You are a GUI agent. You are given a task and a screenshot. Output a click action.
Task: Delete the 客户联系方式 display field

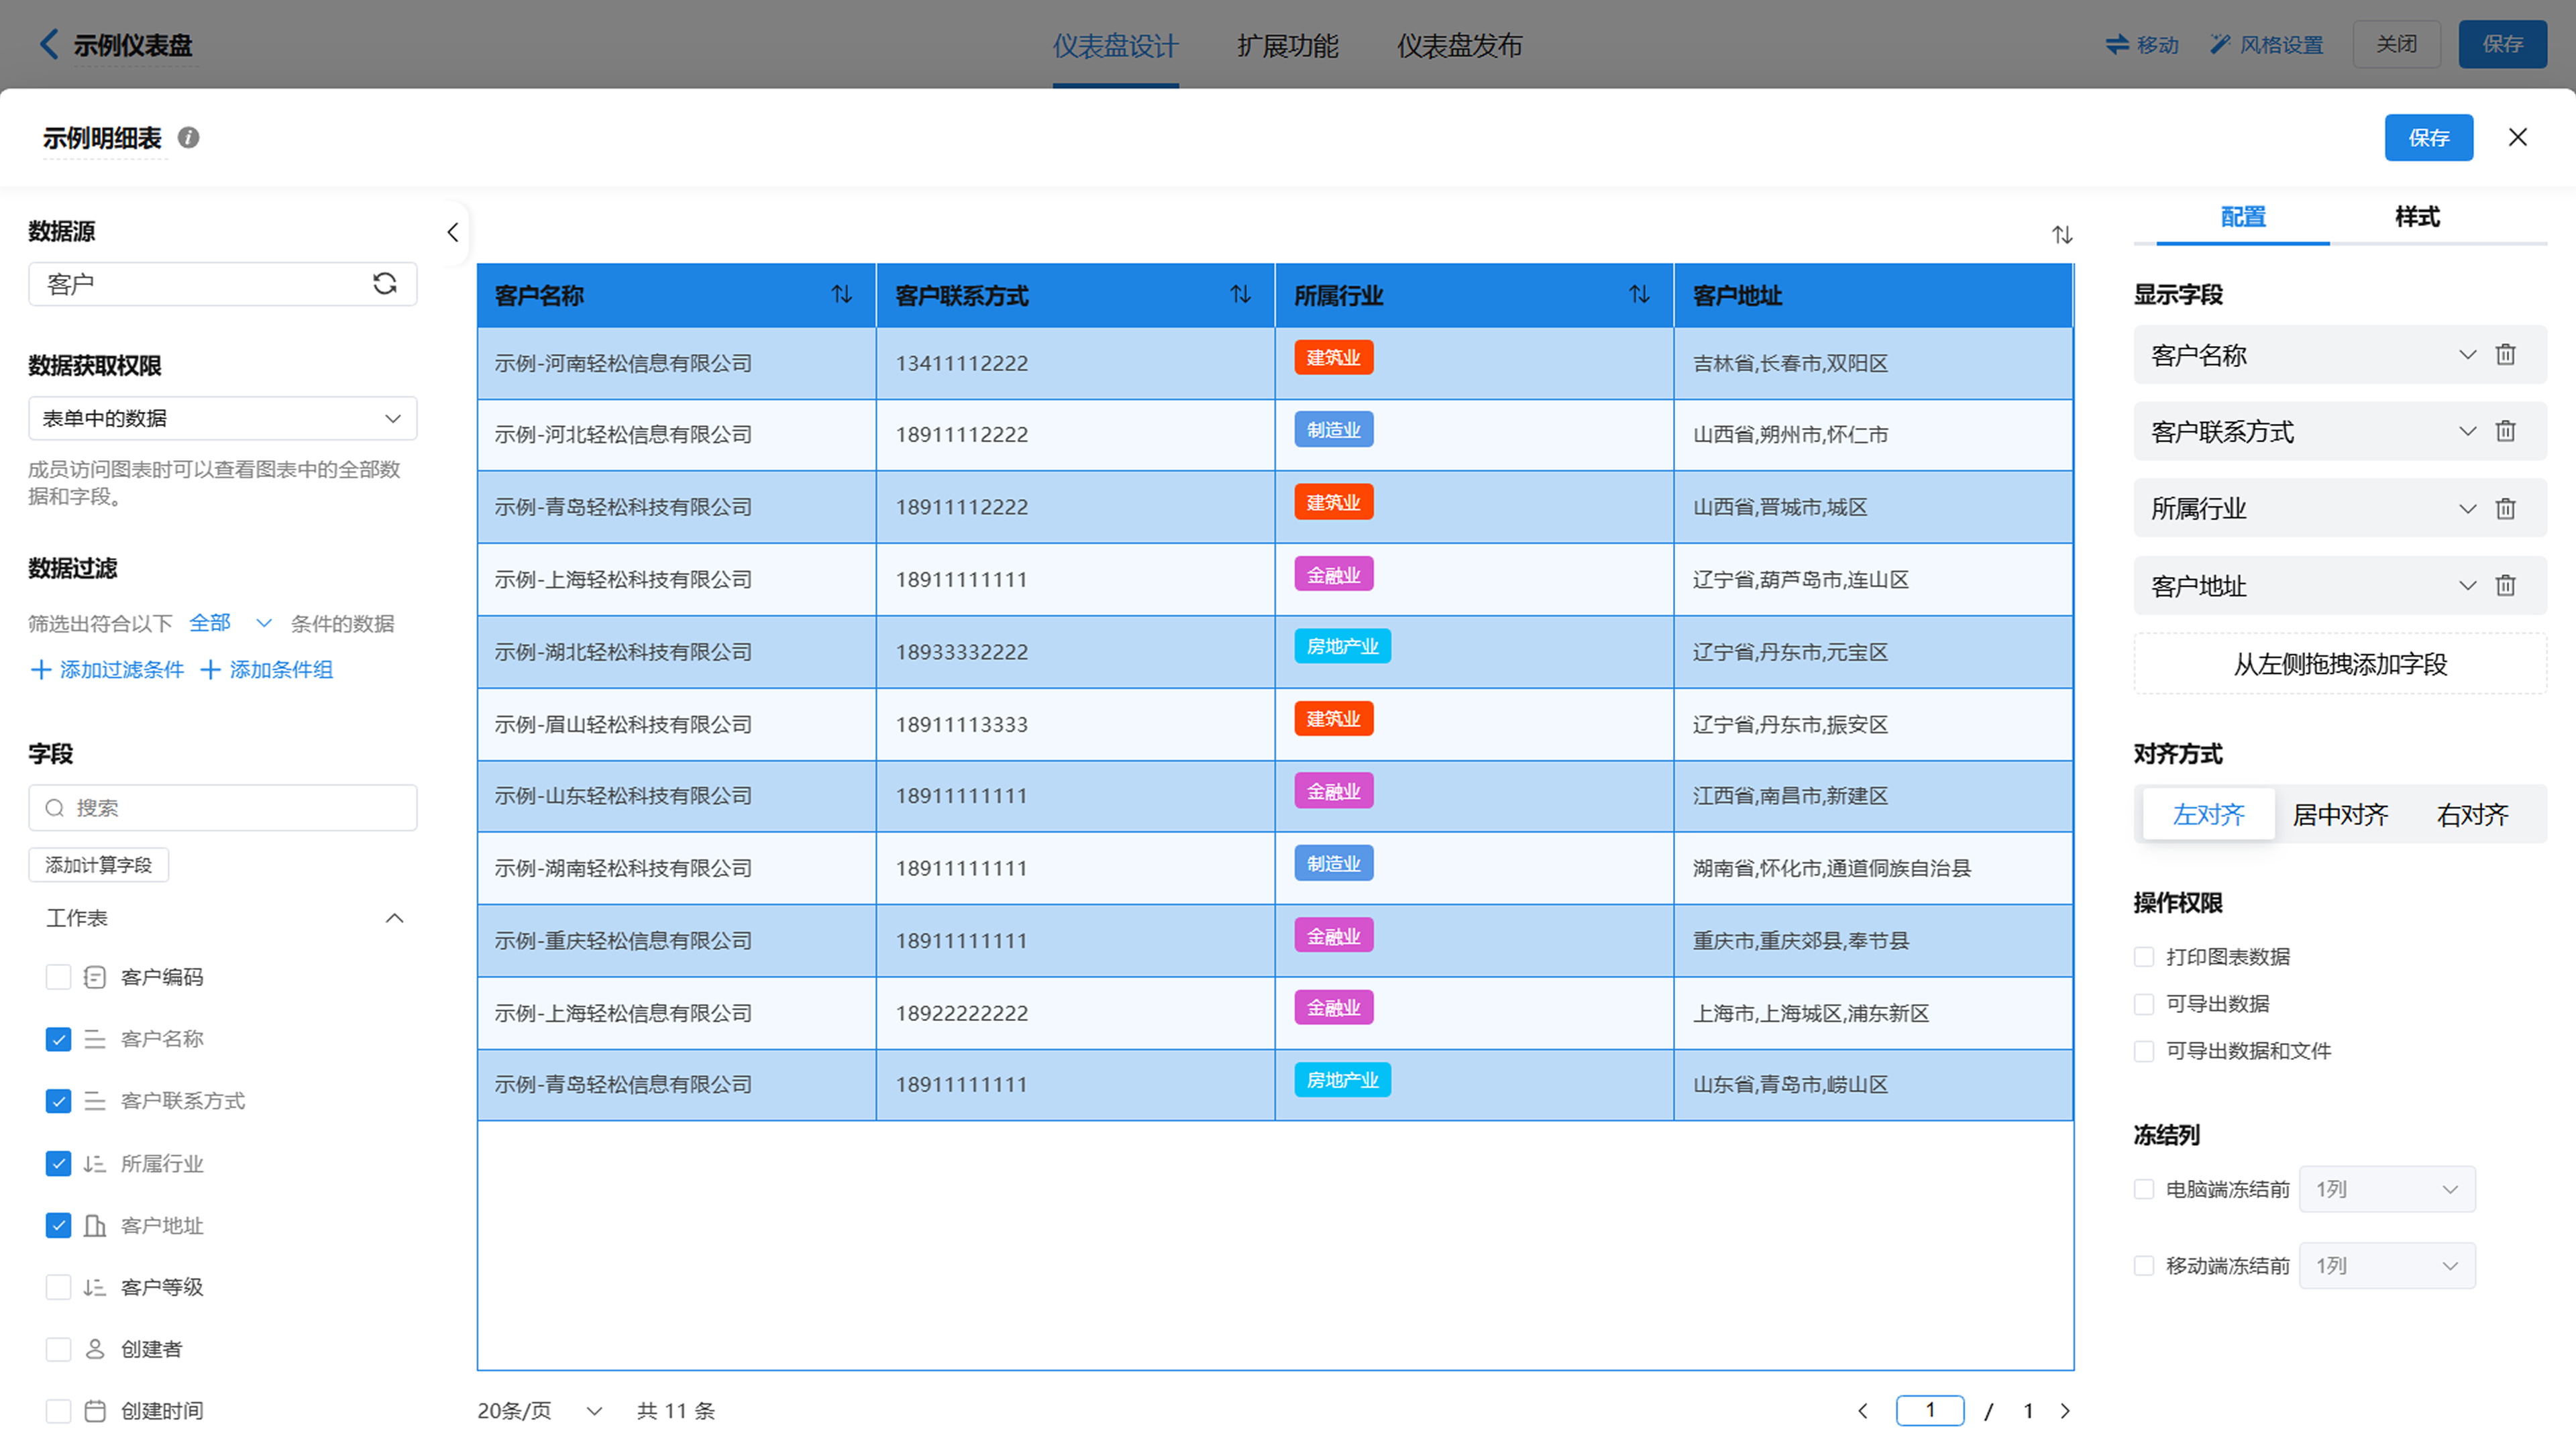pos(2505,431)
